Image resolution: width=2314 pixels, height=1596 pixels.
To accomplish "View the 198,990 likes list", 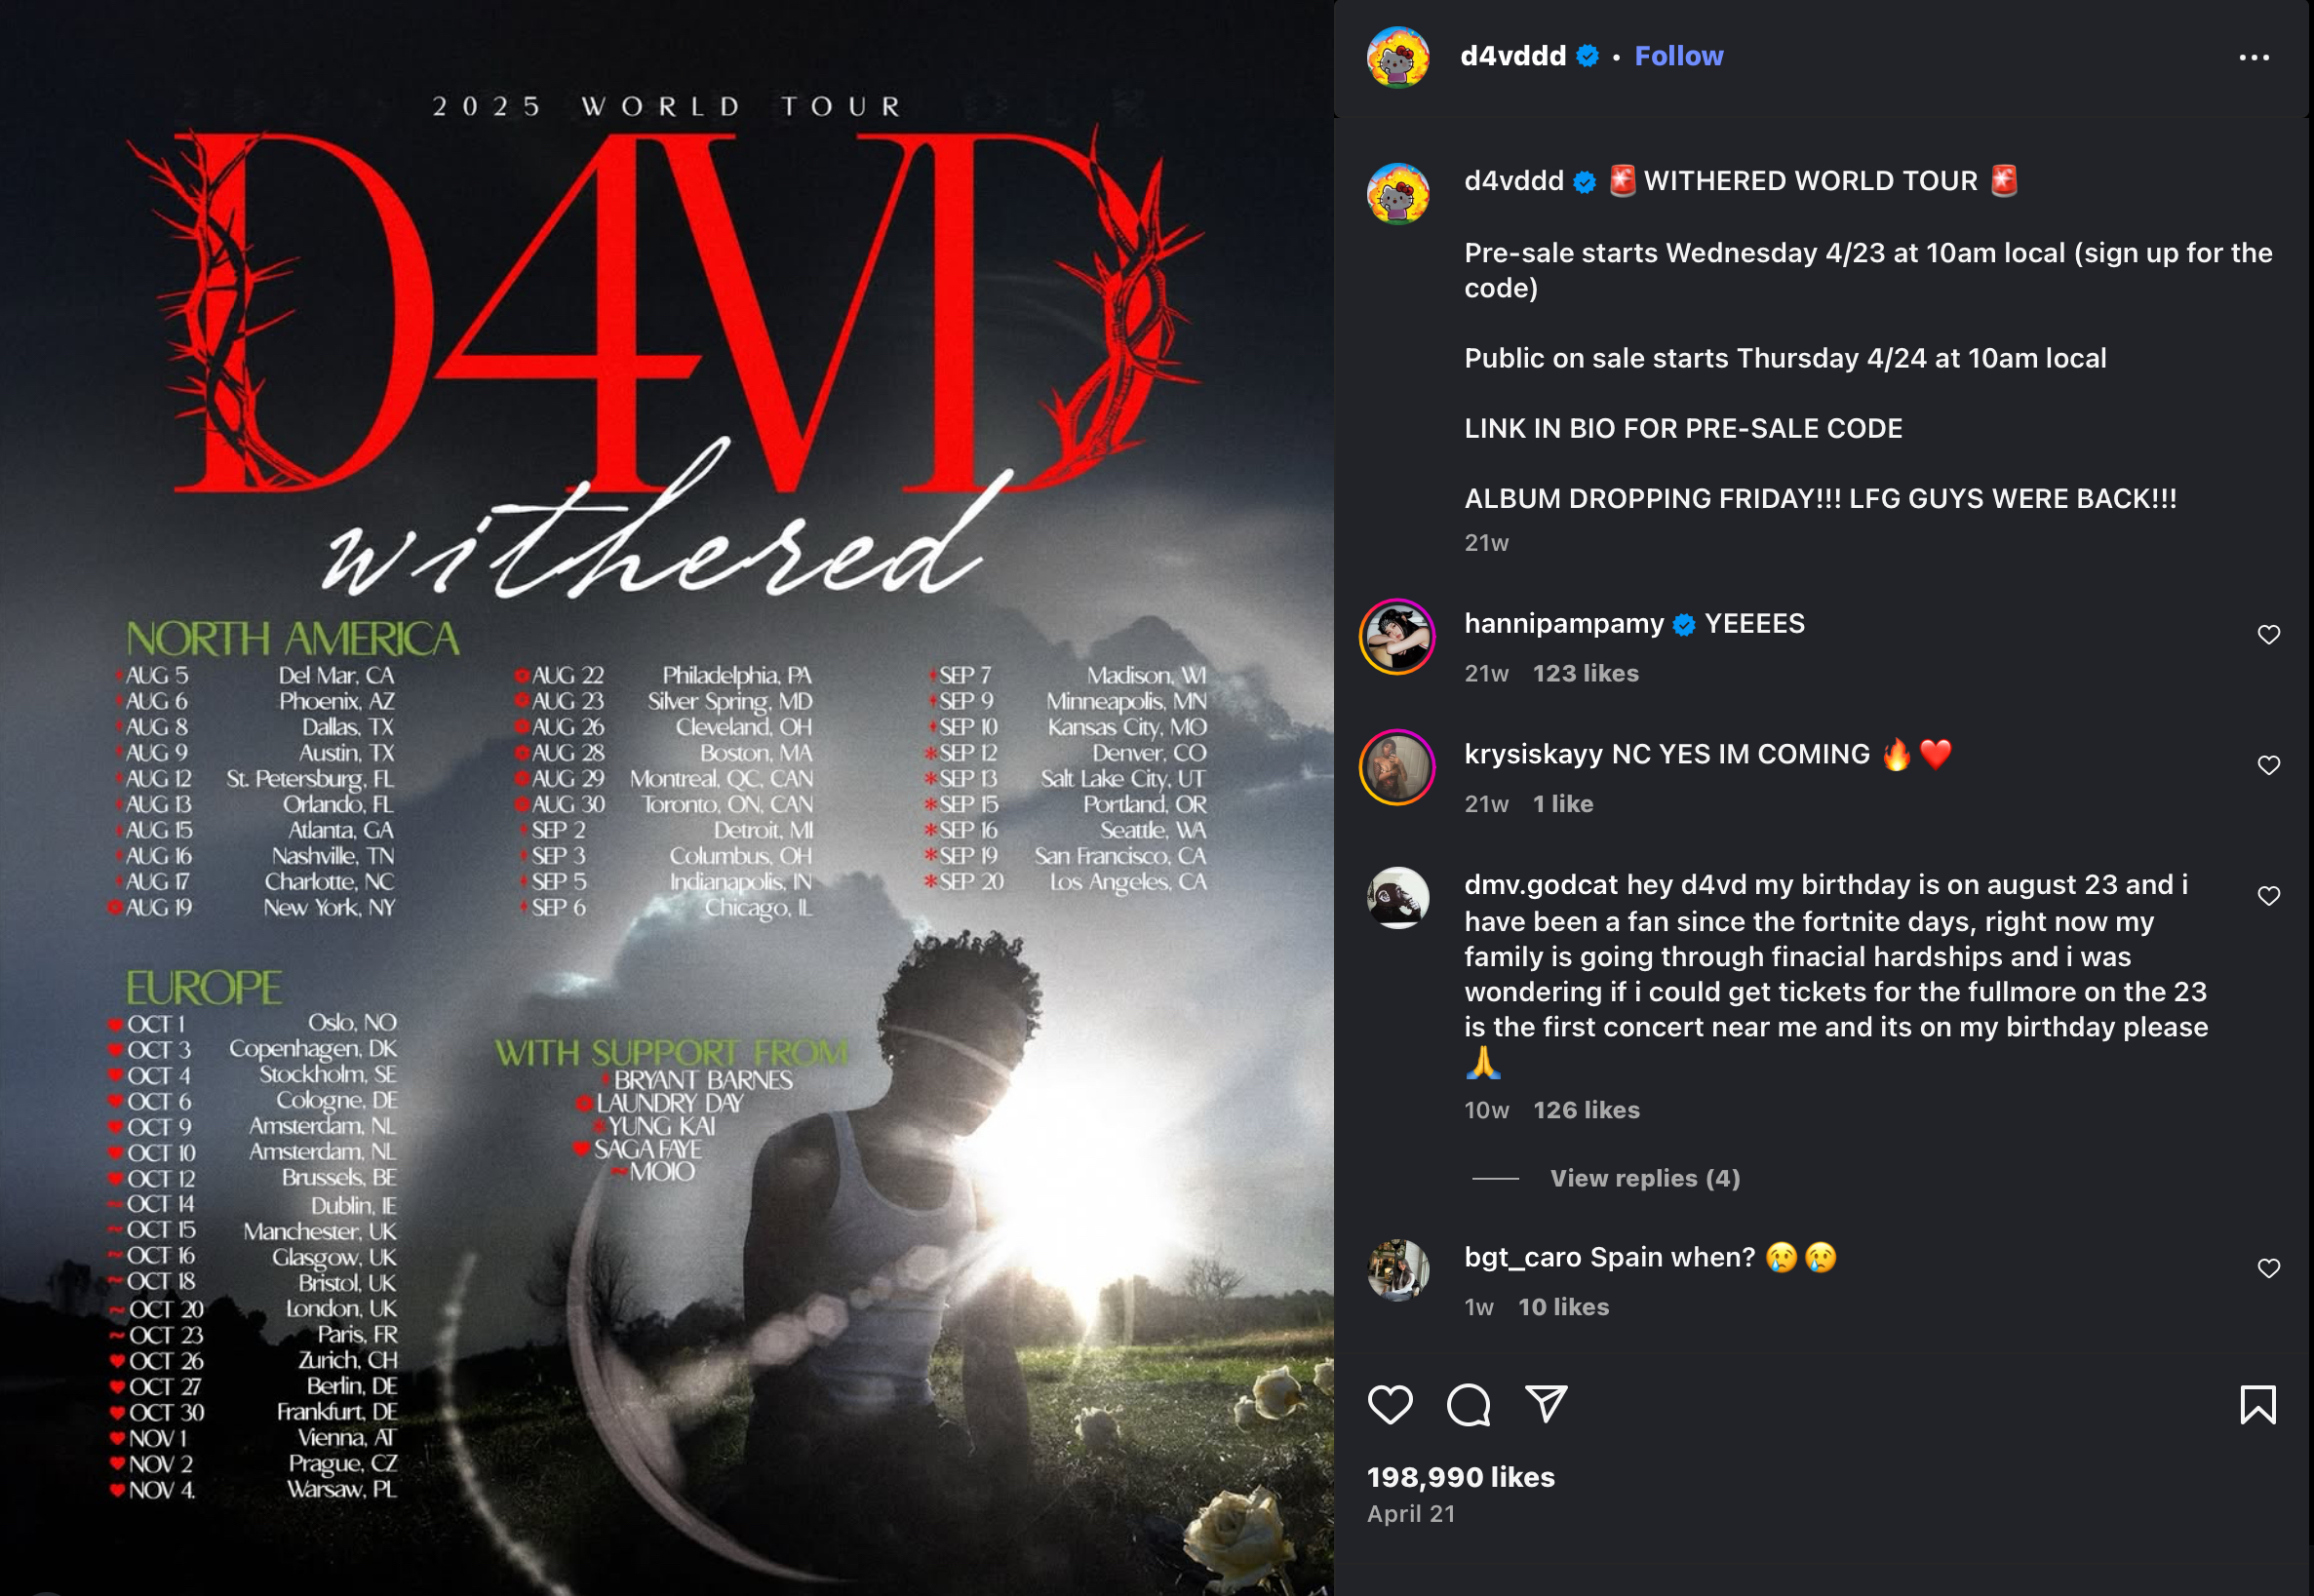I will click(x=1461, y=1477).
